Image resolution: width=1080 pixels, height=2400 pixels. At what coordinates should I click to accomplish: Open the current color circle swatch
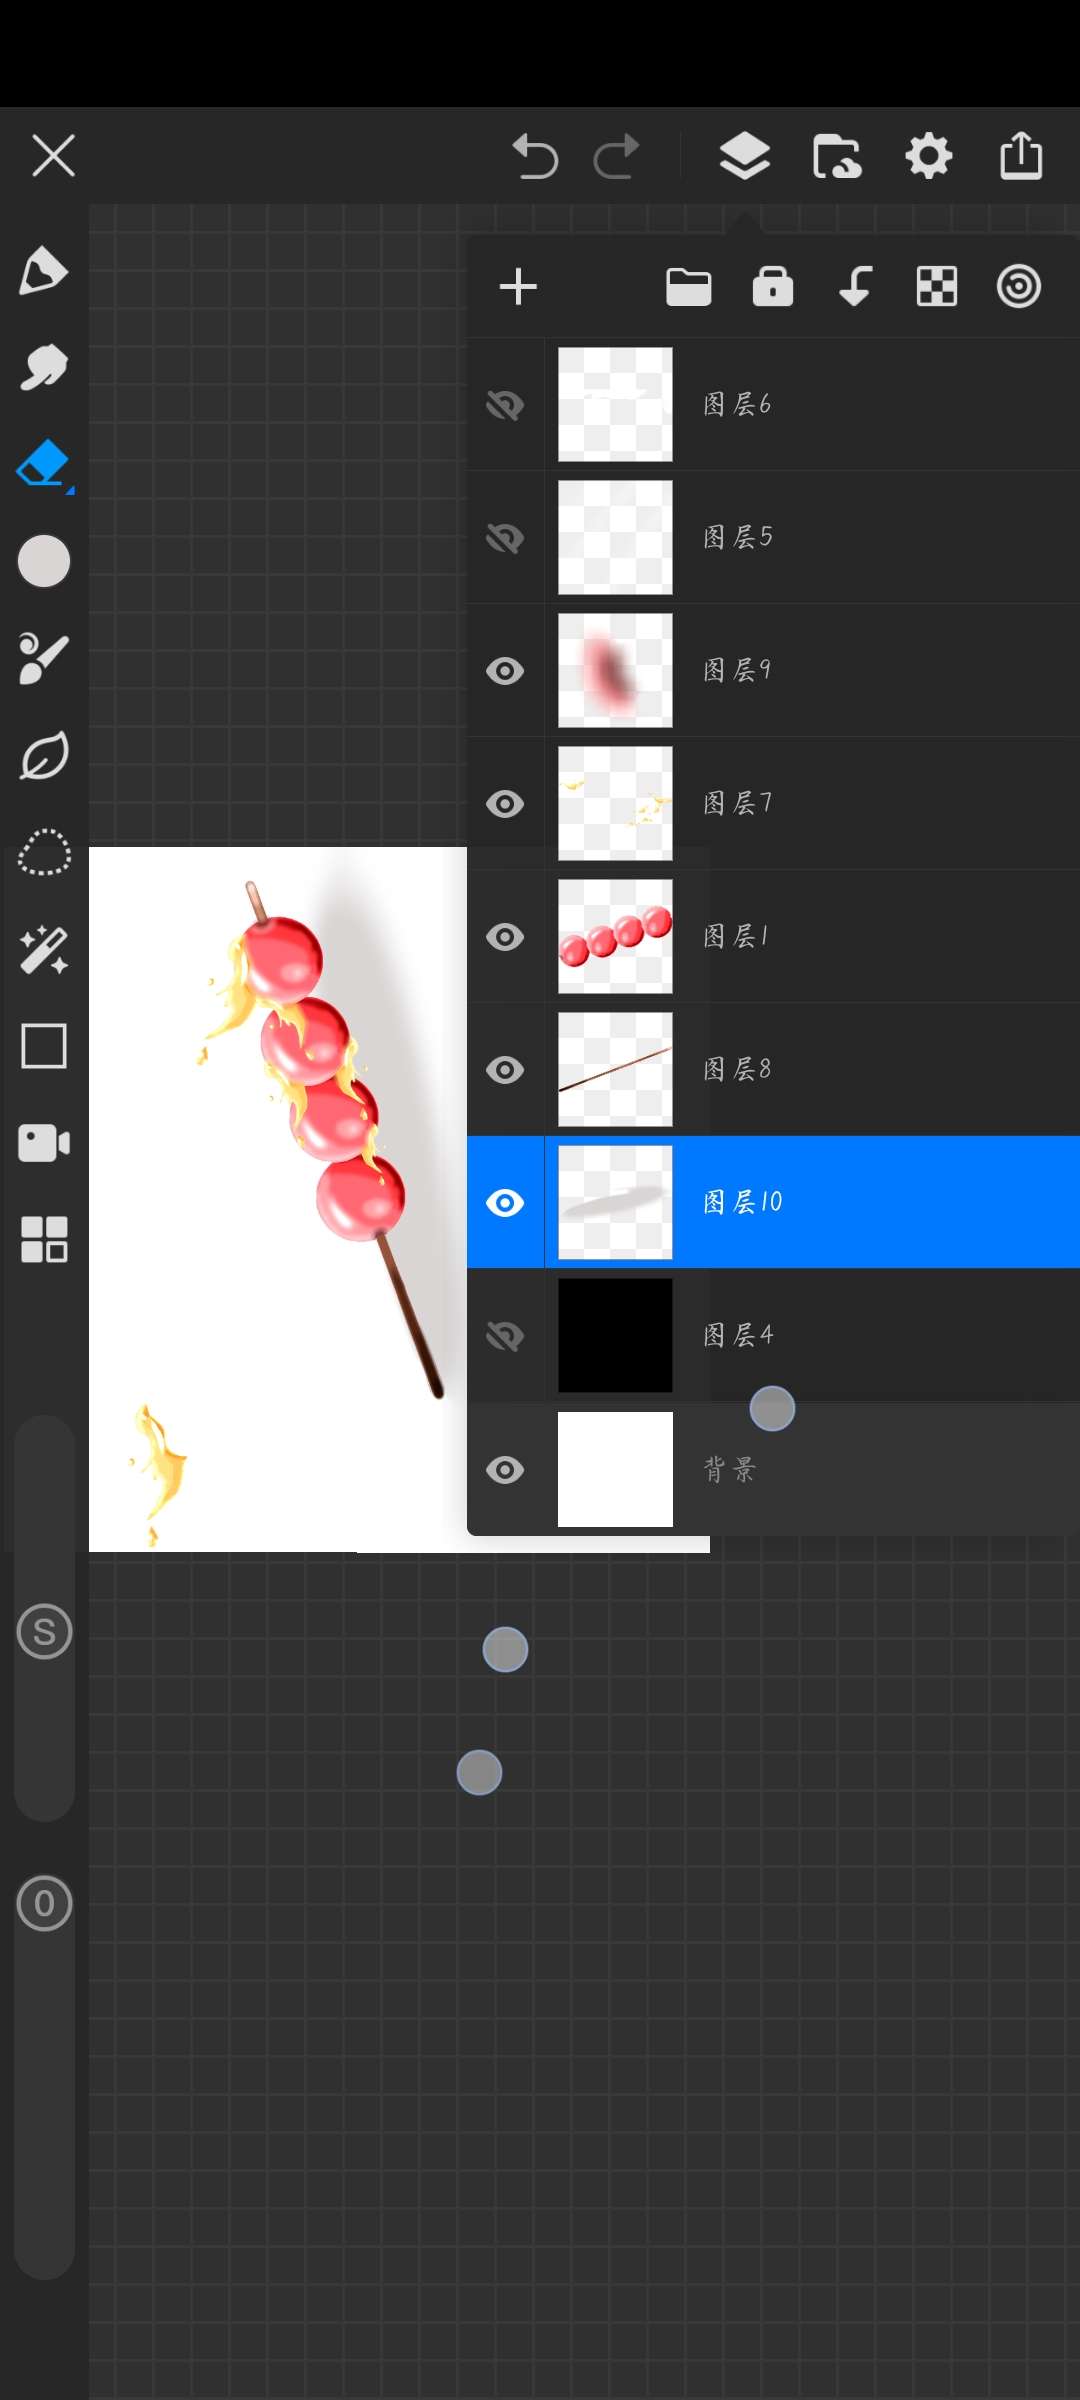pos(44,561)
